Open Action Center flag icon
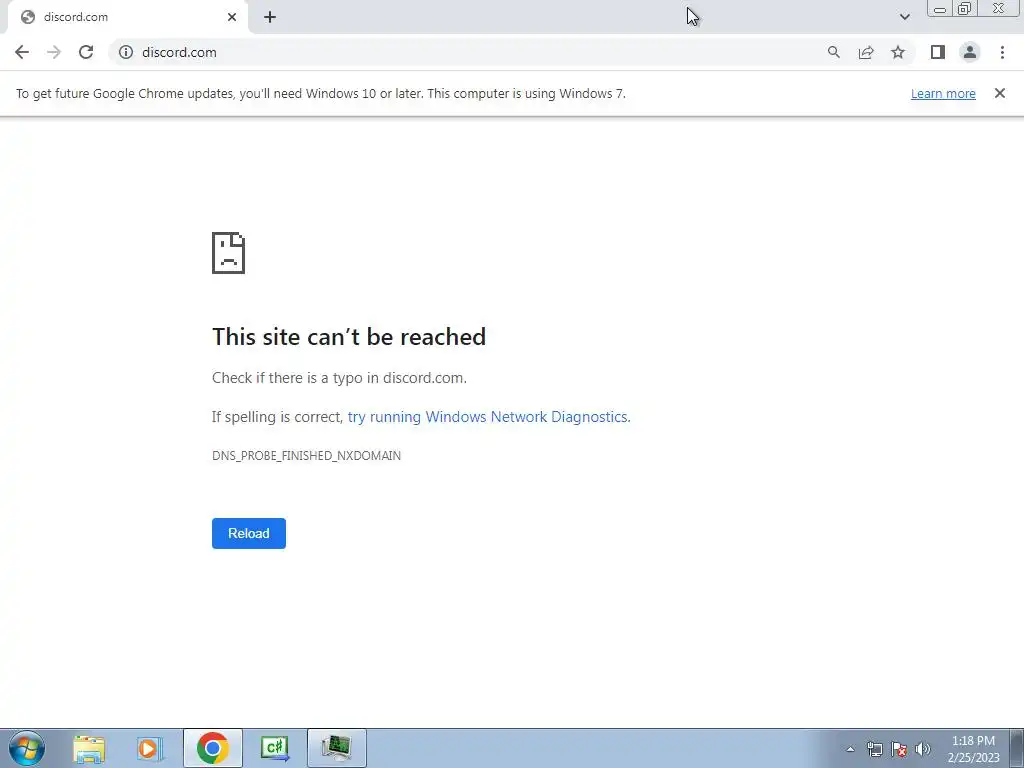Image resolution: width=1024 pixels, height=768 pixels. 899,749
